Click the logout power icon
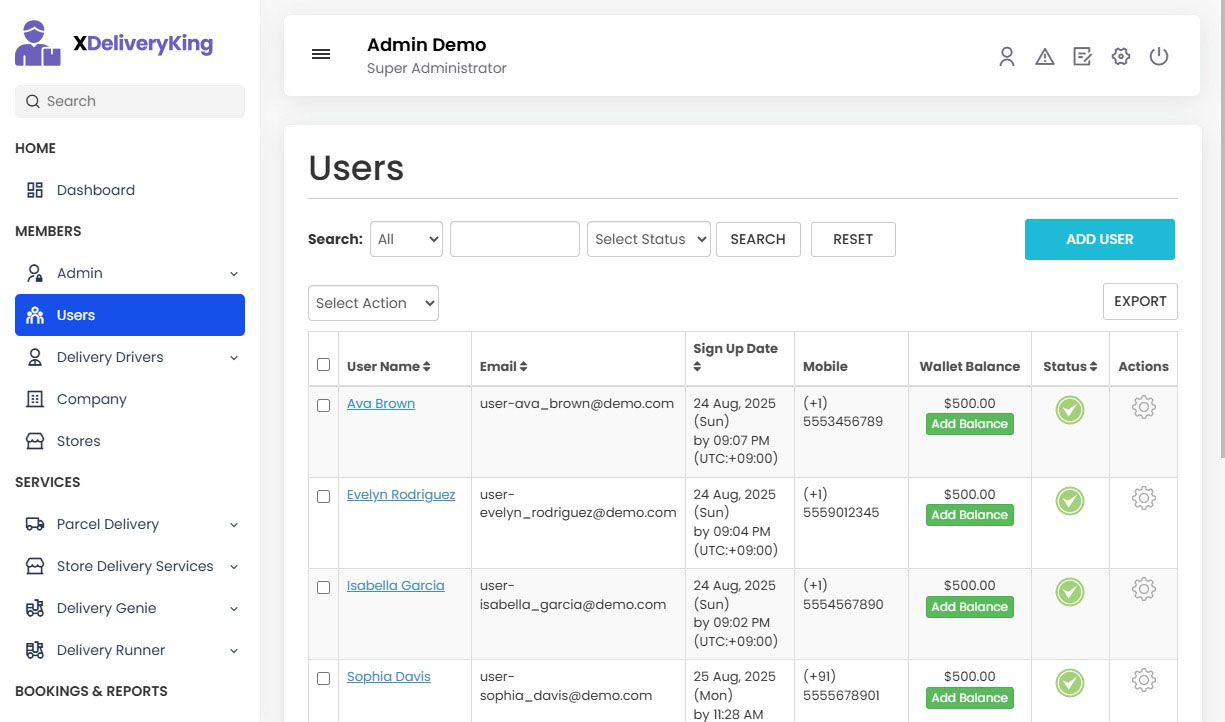1225x722 pixels. click(1159, 56)
